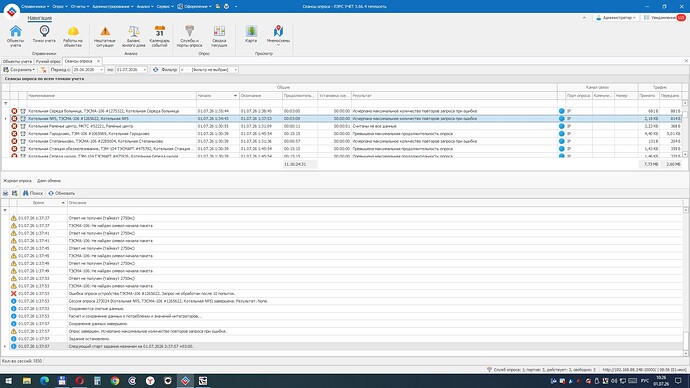Screen dimensions: 690x388
Task: Select the Навигация ribbon tab
Action: (40, 18)
